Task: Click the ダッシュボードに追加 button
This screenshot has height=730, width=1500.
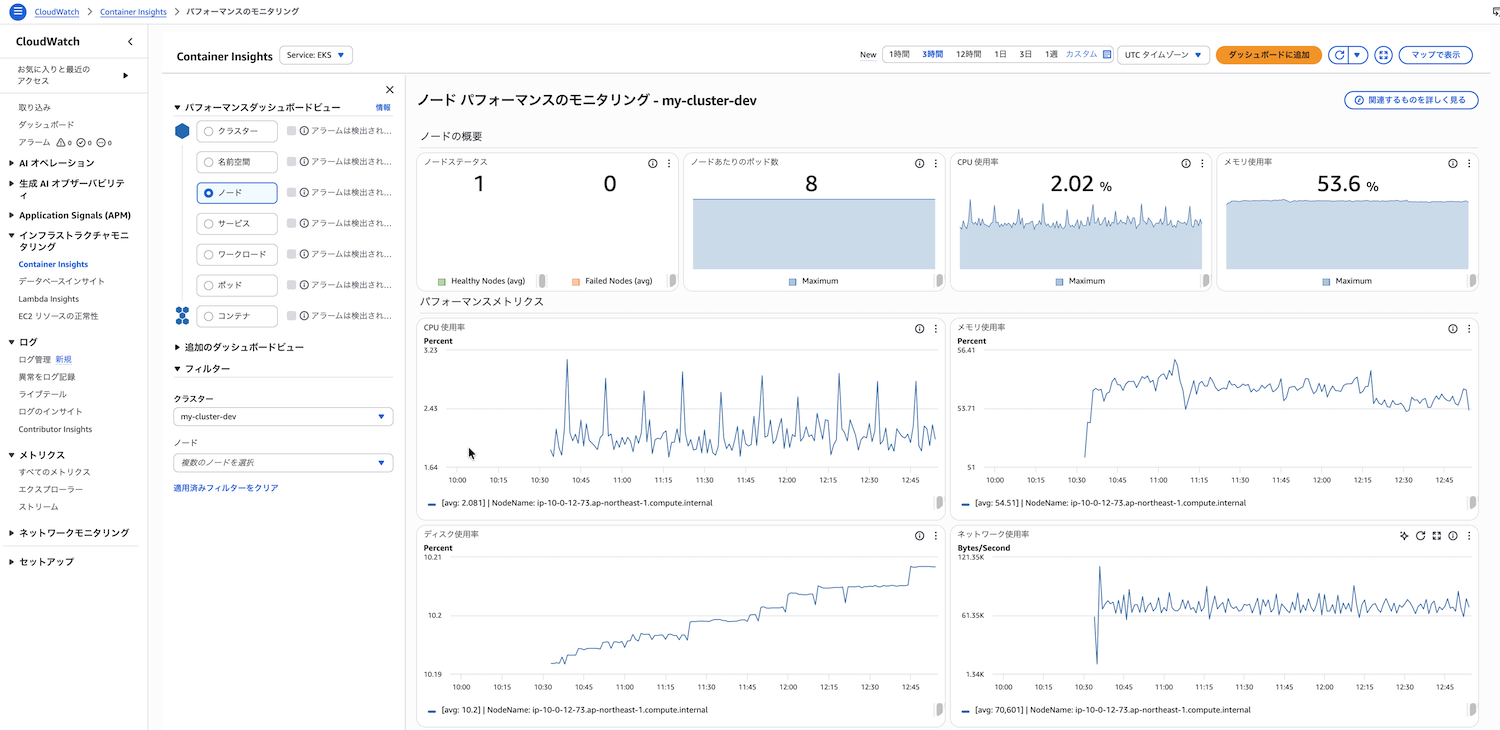Action: point(1268,55)
